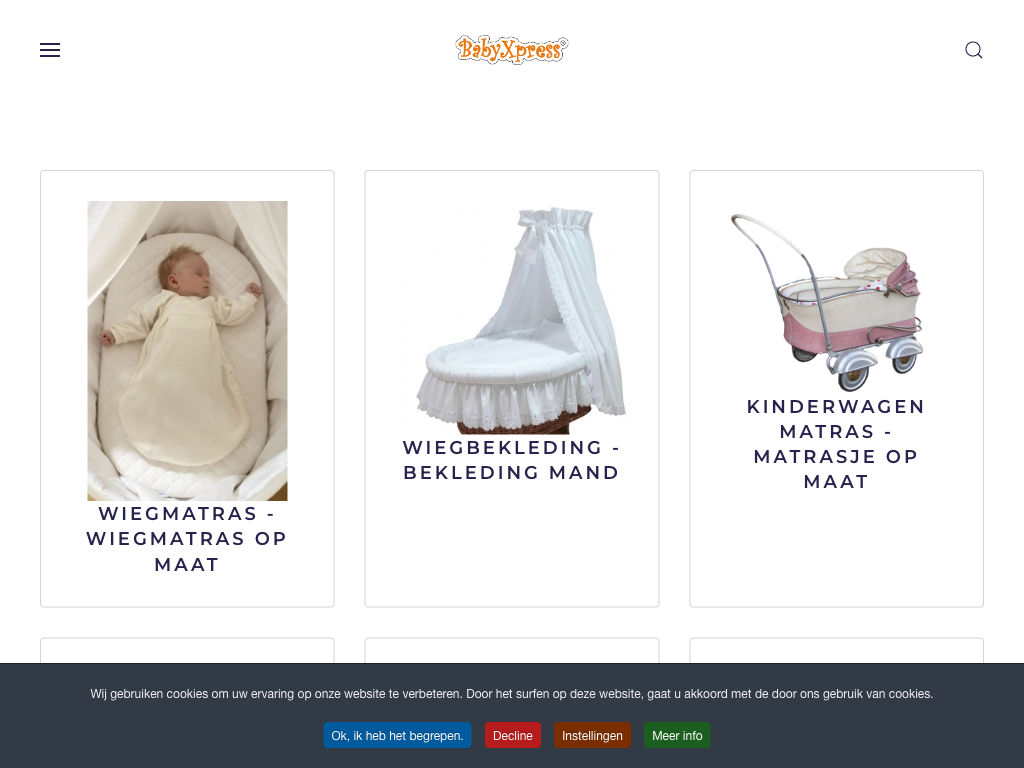
Task: Open the search magnifier icon
Action: click(x=974, y=50)
